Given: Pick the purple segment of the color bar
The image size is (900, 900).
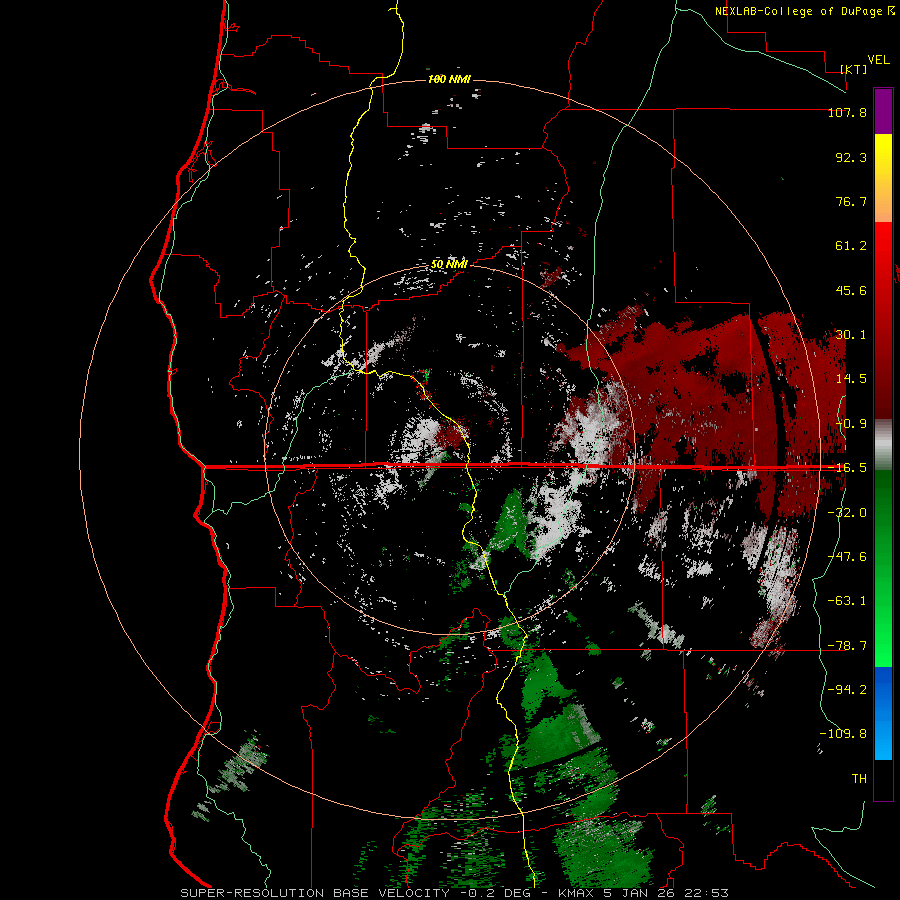Looking at the screenshot, I should (x=883, y=111).
